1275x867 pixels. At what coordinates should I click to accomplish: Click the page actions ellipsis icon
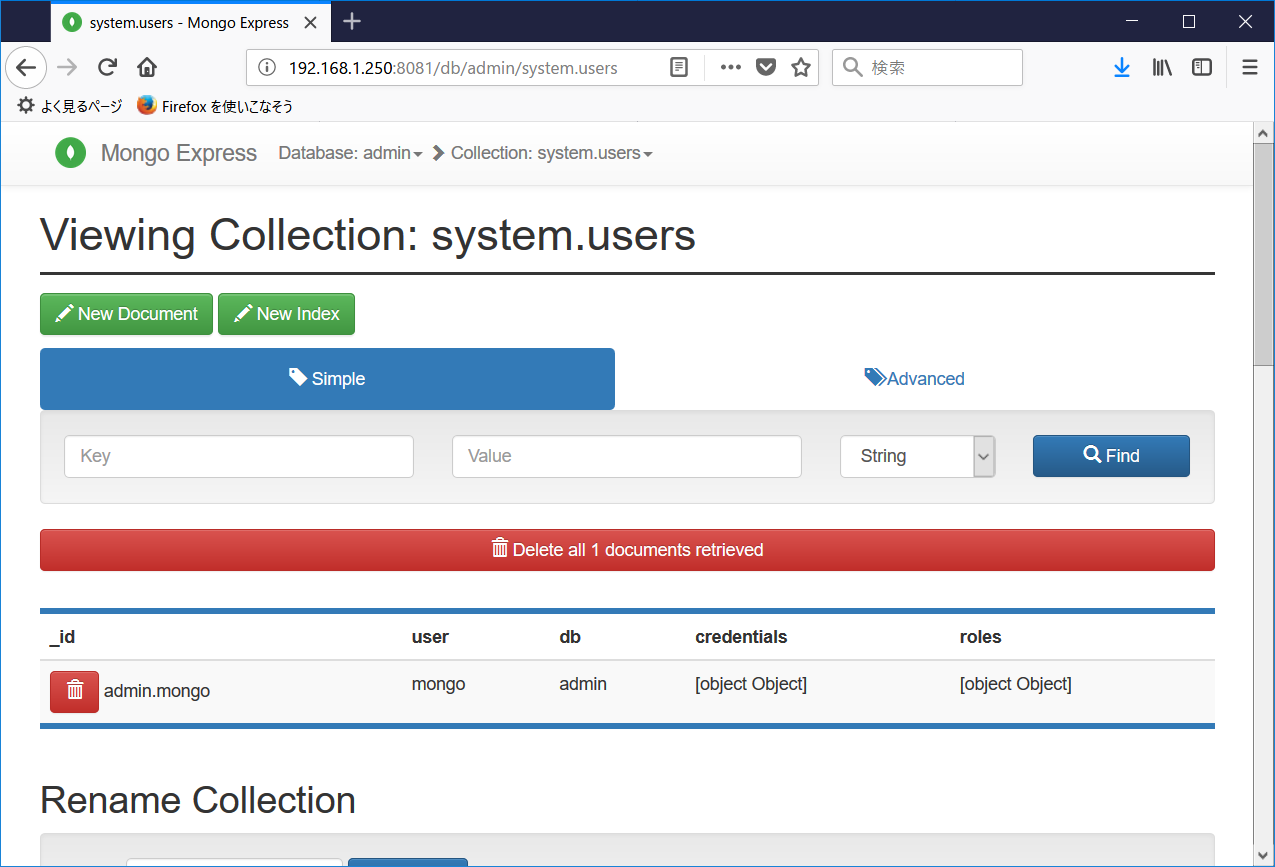pyautogui.click(x=730, y=67)
